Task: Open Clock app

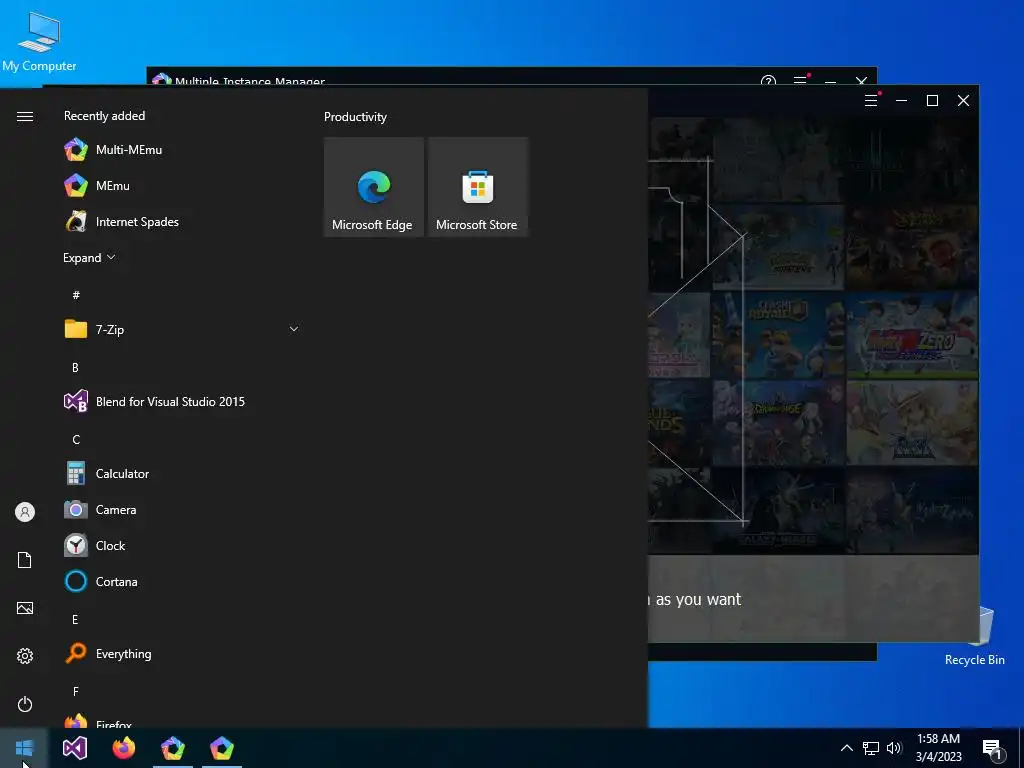Action: tap(182, 545)
